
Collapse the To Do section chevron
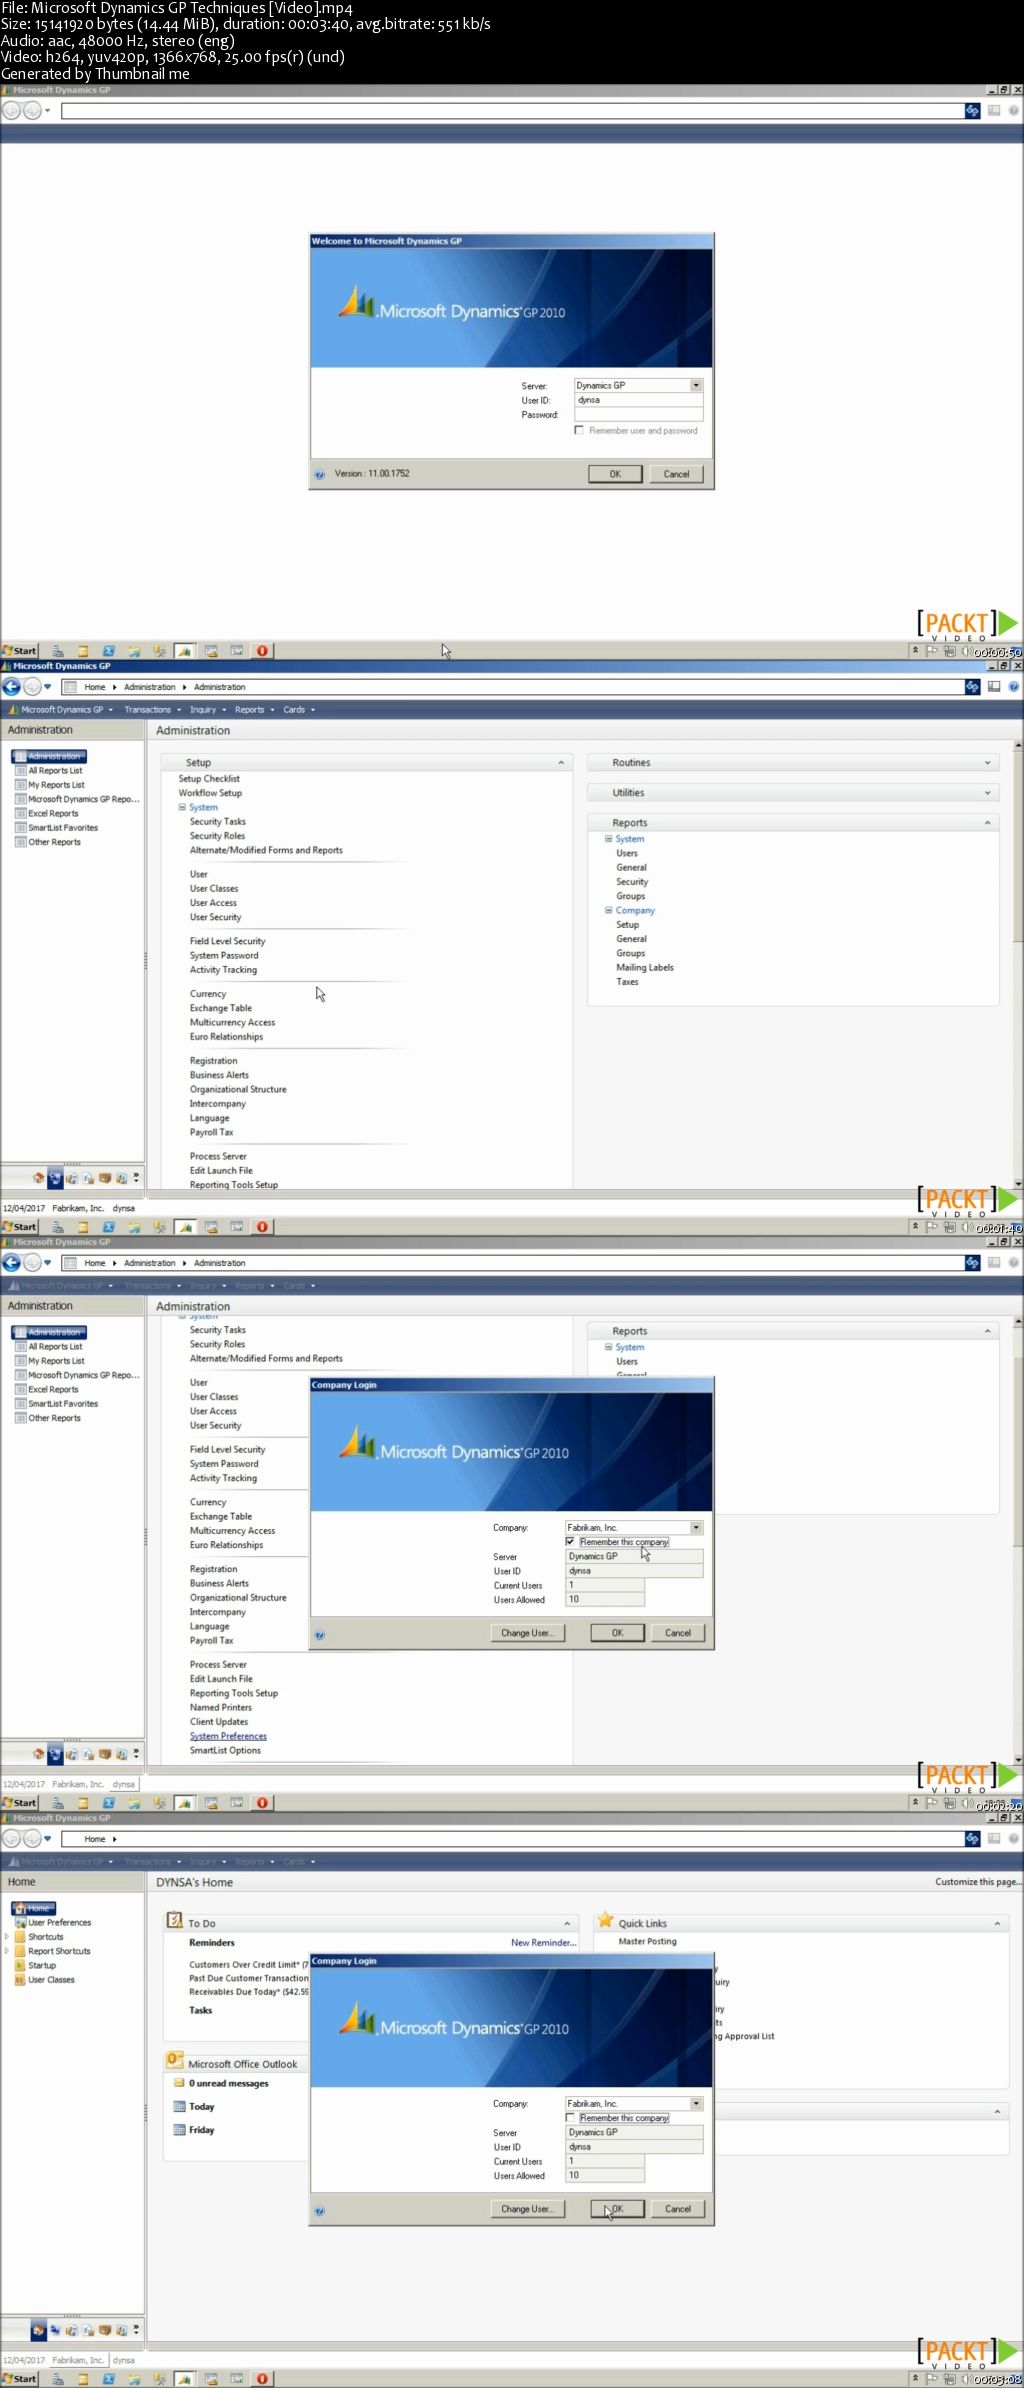pyautogui.click(x=567, y=1923)
